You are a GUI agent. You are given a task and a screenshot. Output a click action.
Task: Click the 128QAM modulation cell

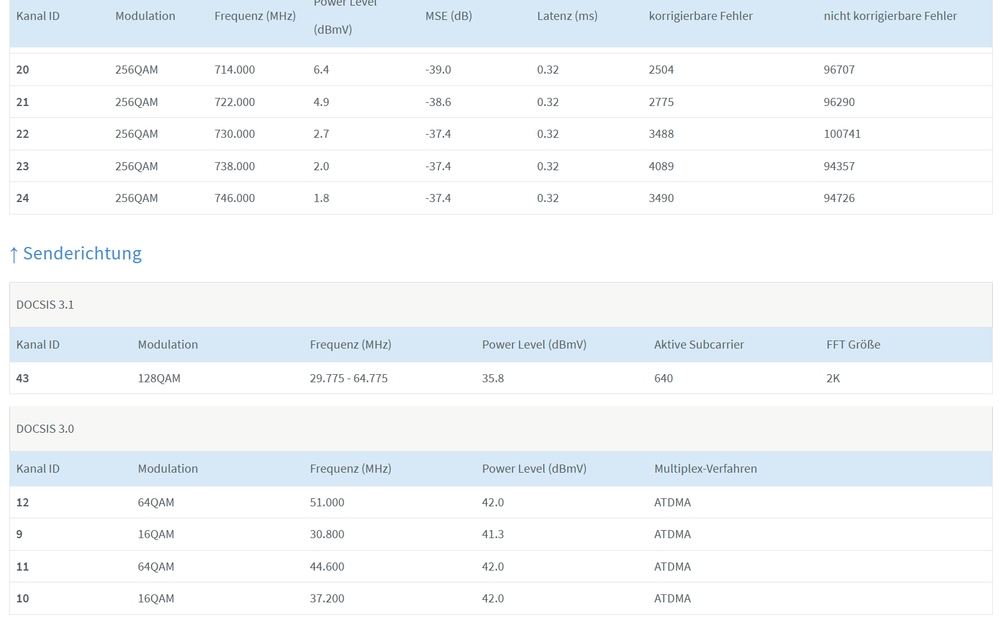161,378
